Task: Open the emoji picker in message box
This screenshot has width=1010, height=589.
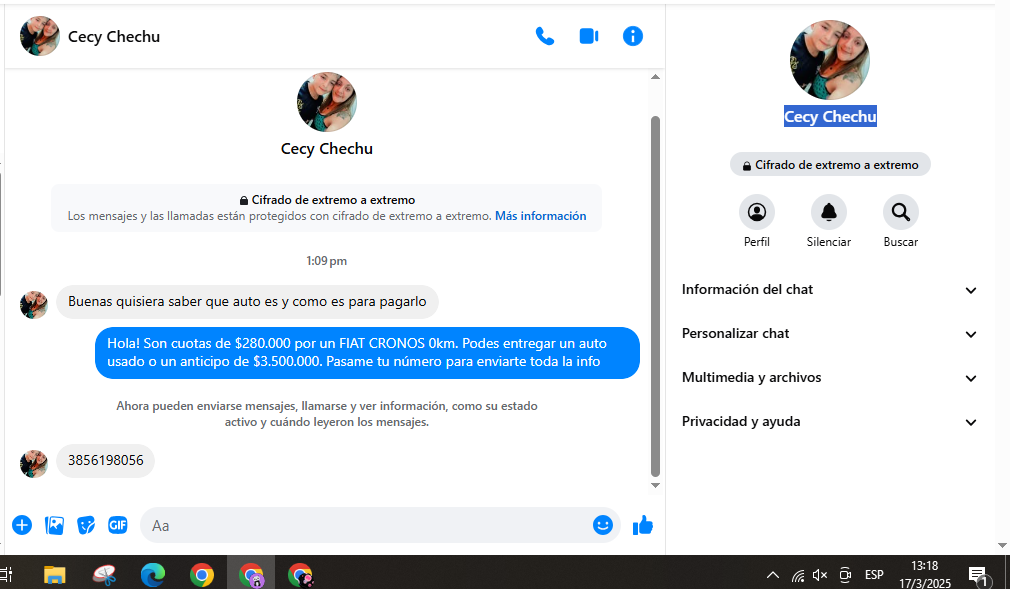Action: point(602,525)
